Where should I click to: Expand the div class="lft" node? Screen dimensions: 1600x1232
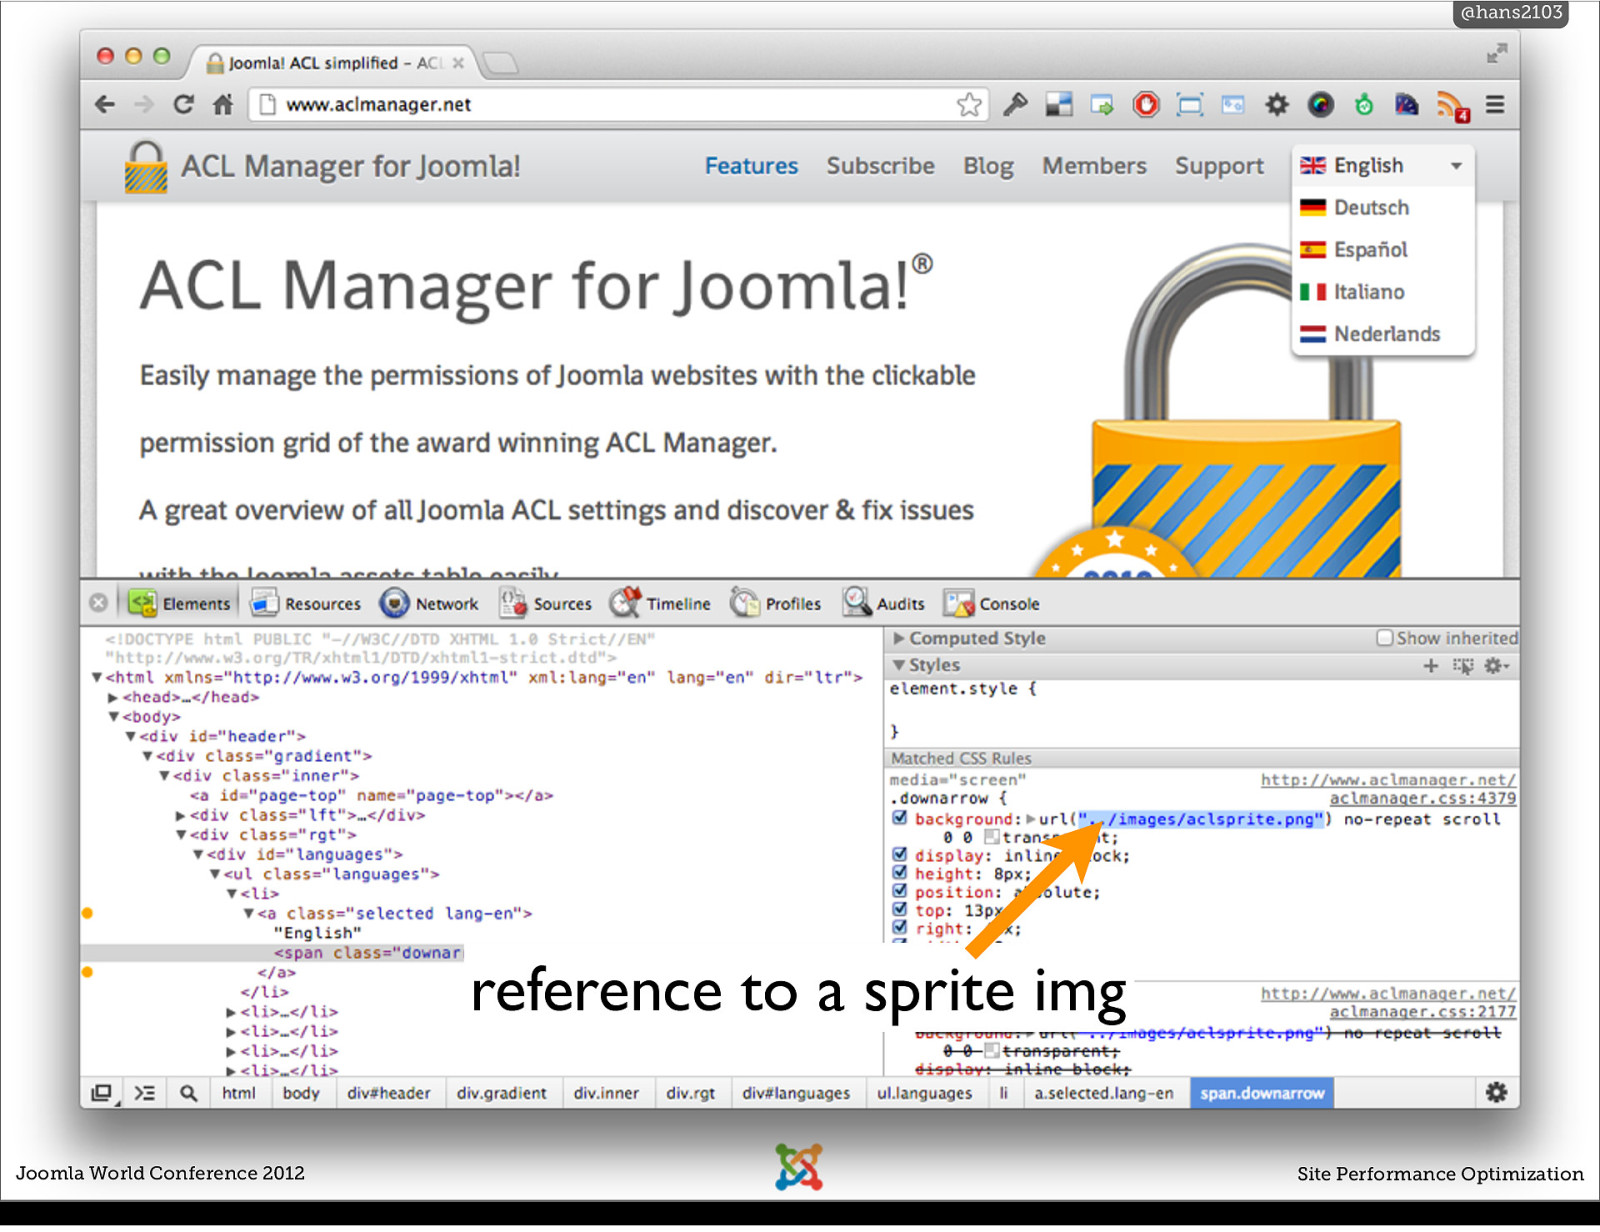pos(181,815)
